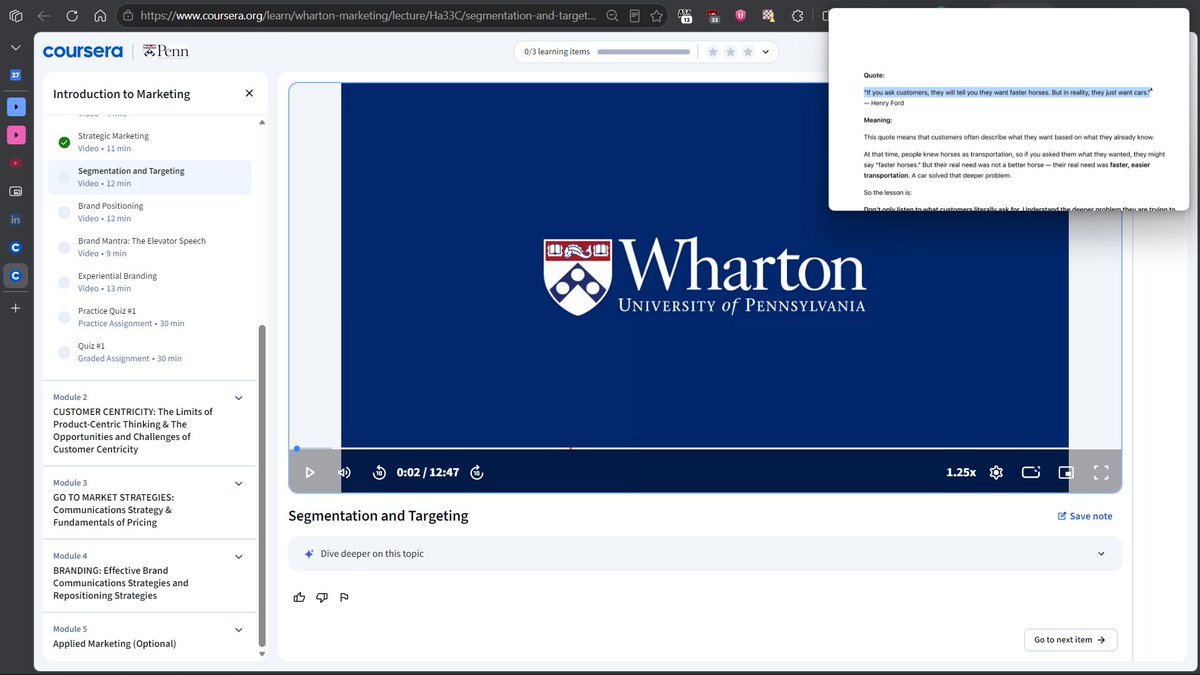The height and width of the screenshot is (675, 1200).
Task: Mute the video volume
Action: pos(344,472)
